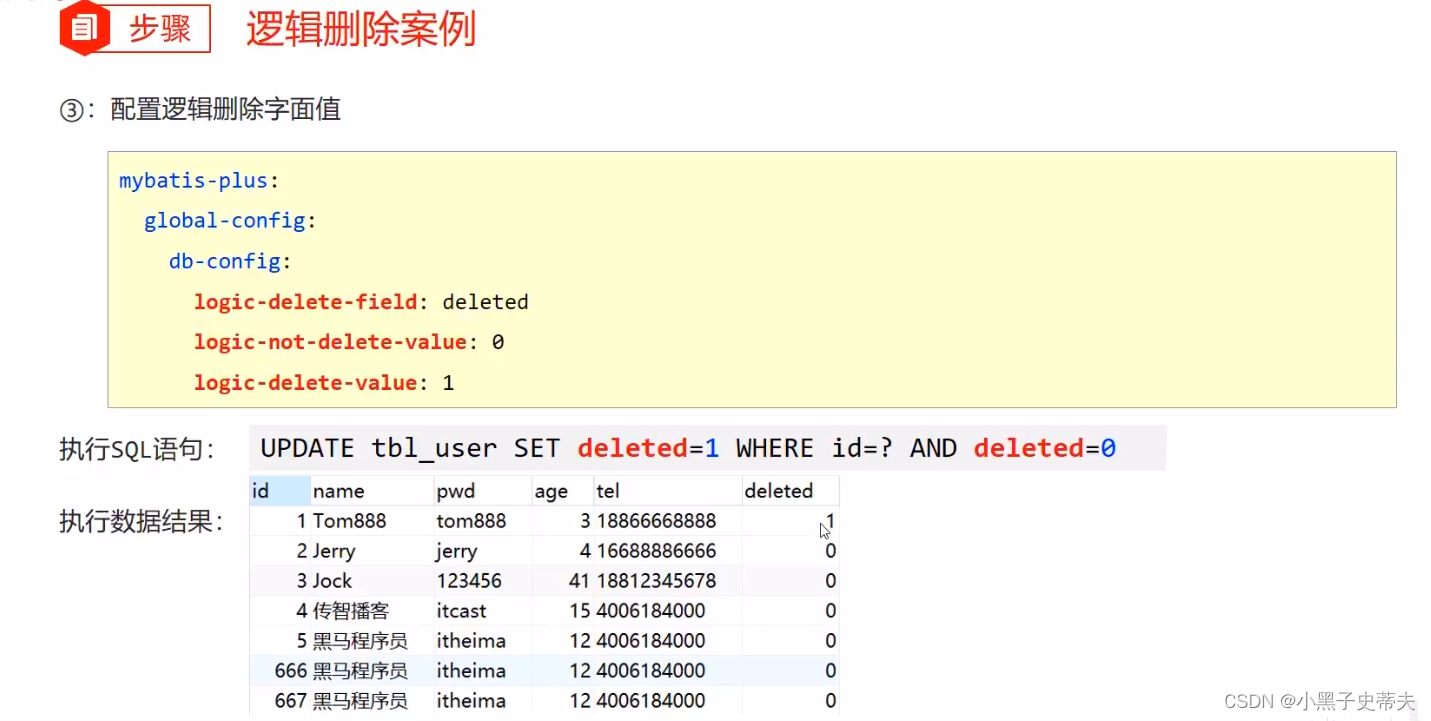Click the red hexagon document icon beside 步骤
Screen dimensions: 1431x721
tap(85, 28)
